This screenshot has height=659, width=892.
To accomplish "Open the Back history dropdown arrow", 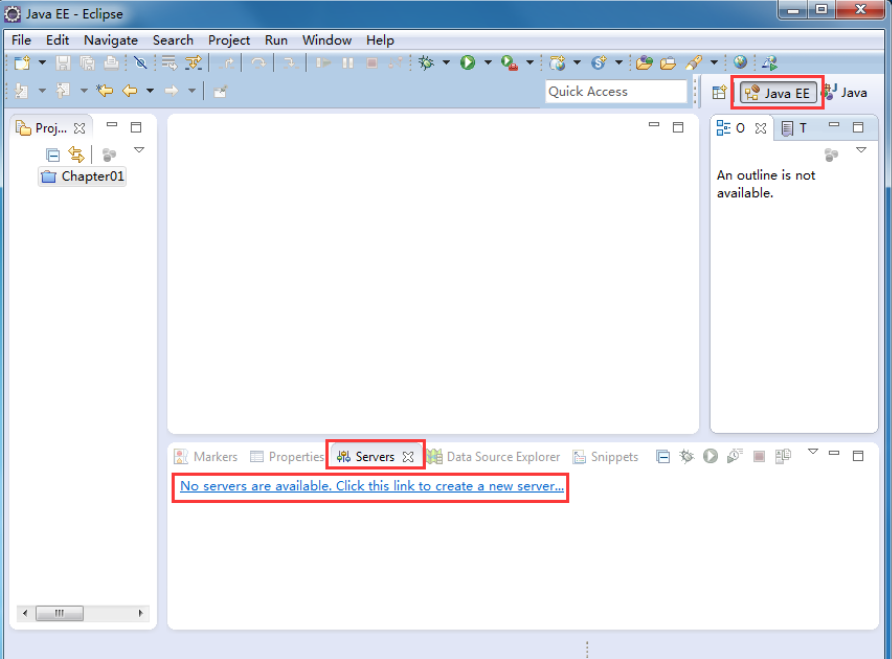I will point(150,90).
